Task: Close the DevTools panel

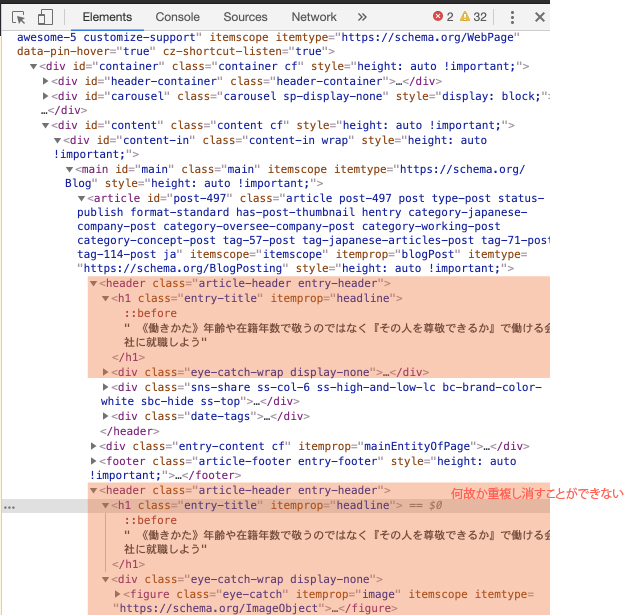Action: [x=541, y=17]
